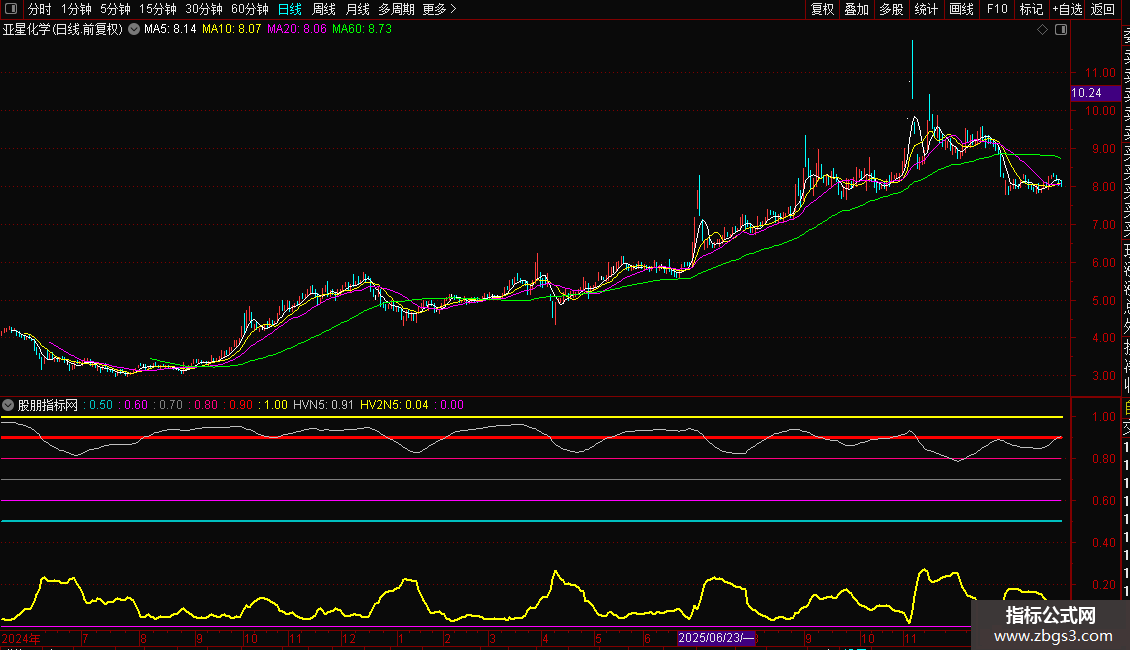Open the 更多 periods expander
This screenshot has height=650, width=1130.
(439, 9)
